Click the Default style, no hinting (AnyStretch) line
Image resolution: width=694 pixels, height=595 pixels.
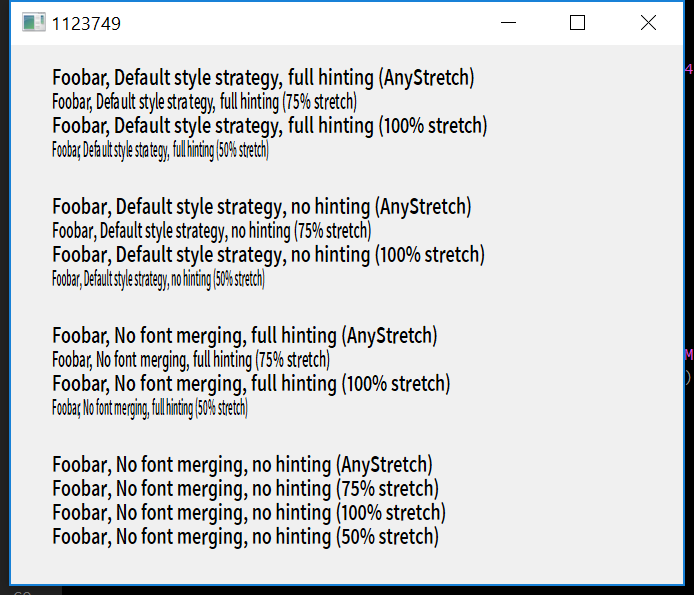tap(262, 207)
